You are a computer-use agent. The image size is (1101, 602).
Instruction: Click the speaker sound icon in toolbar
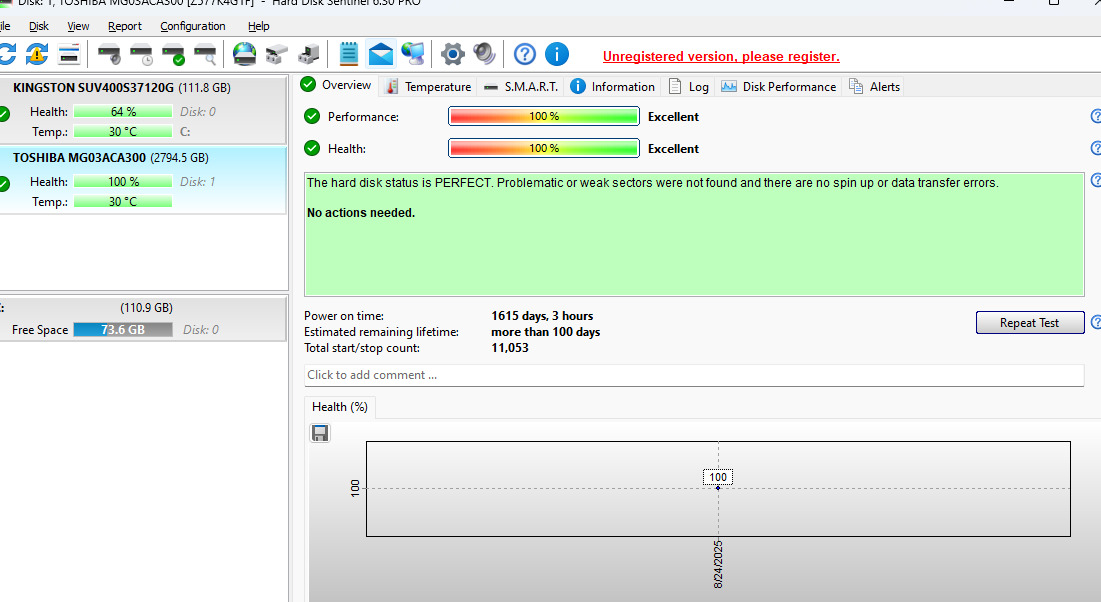click(484, 54)
